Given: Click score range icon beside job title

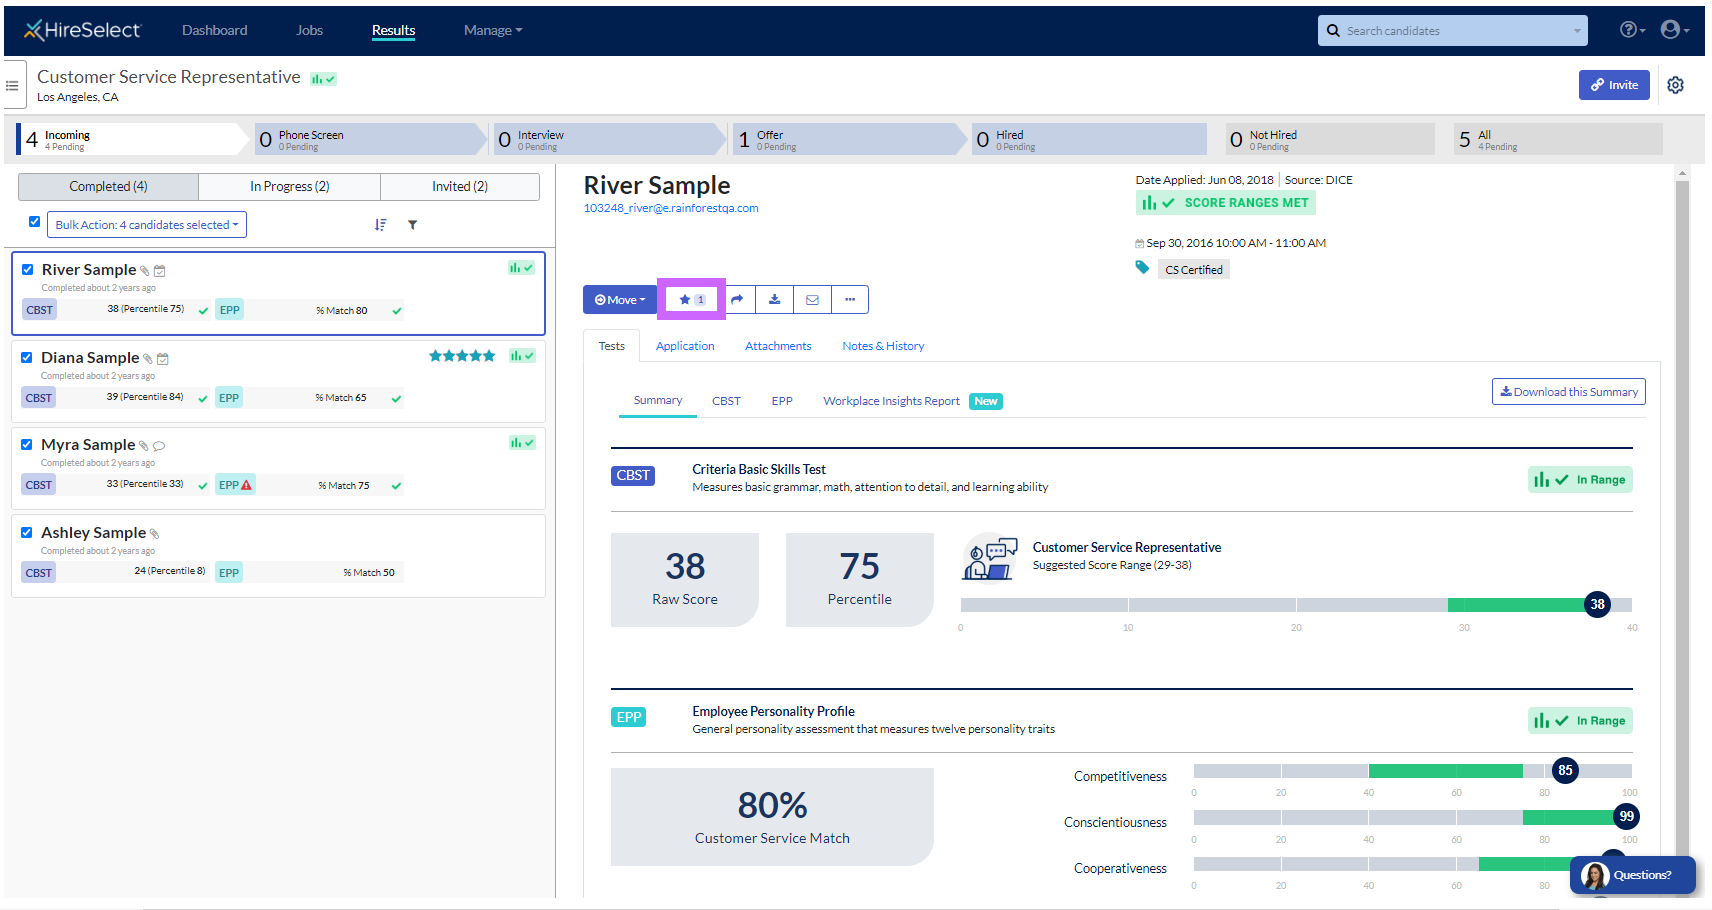Looking at the screenshot, I should pos(323,79).
